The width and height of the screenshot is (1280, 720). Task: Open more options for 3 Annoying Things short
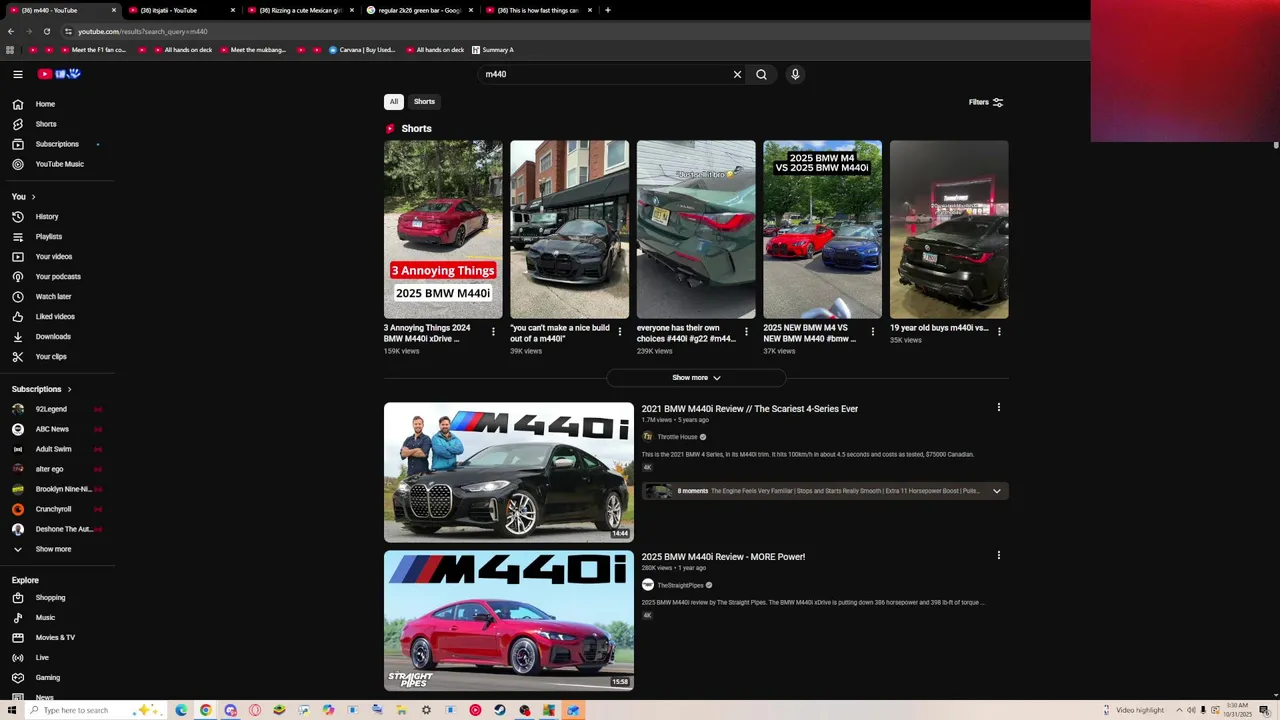pyautogui.click(x=493, y=332)
